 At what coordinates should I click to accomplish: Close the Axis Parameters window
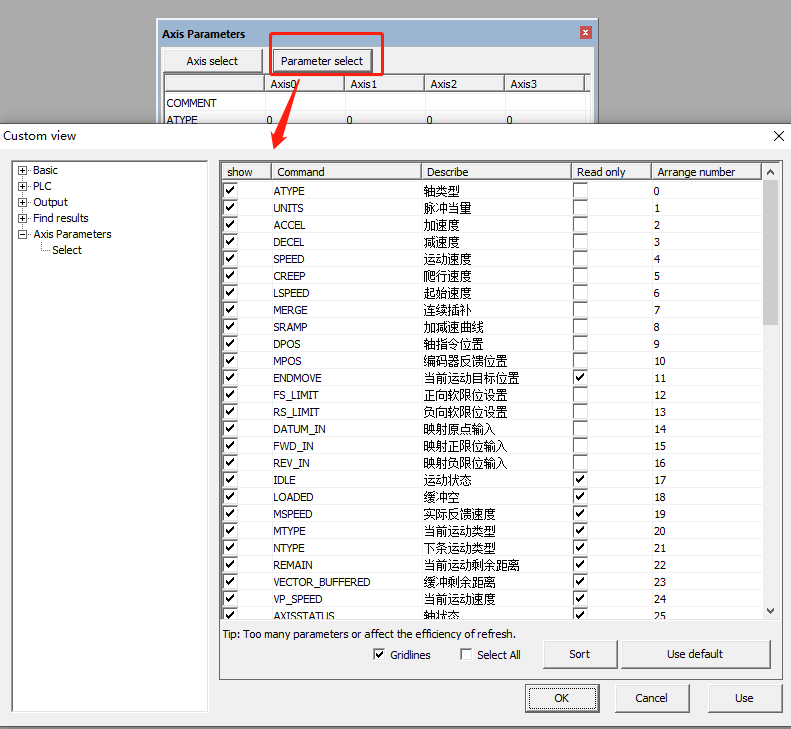tap(585, 33)
